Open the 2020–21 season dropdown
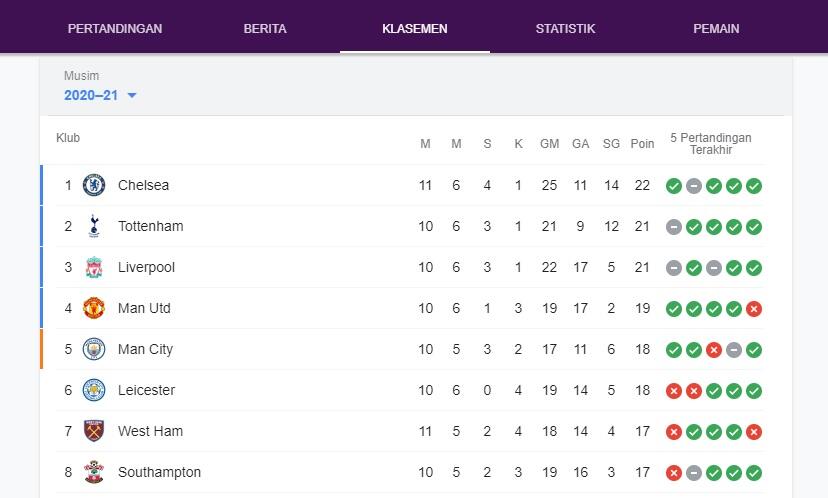Viewport: 828px width, 498px height. point(91,95)
